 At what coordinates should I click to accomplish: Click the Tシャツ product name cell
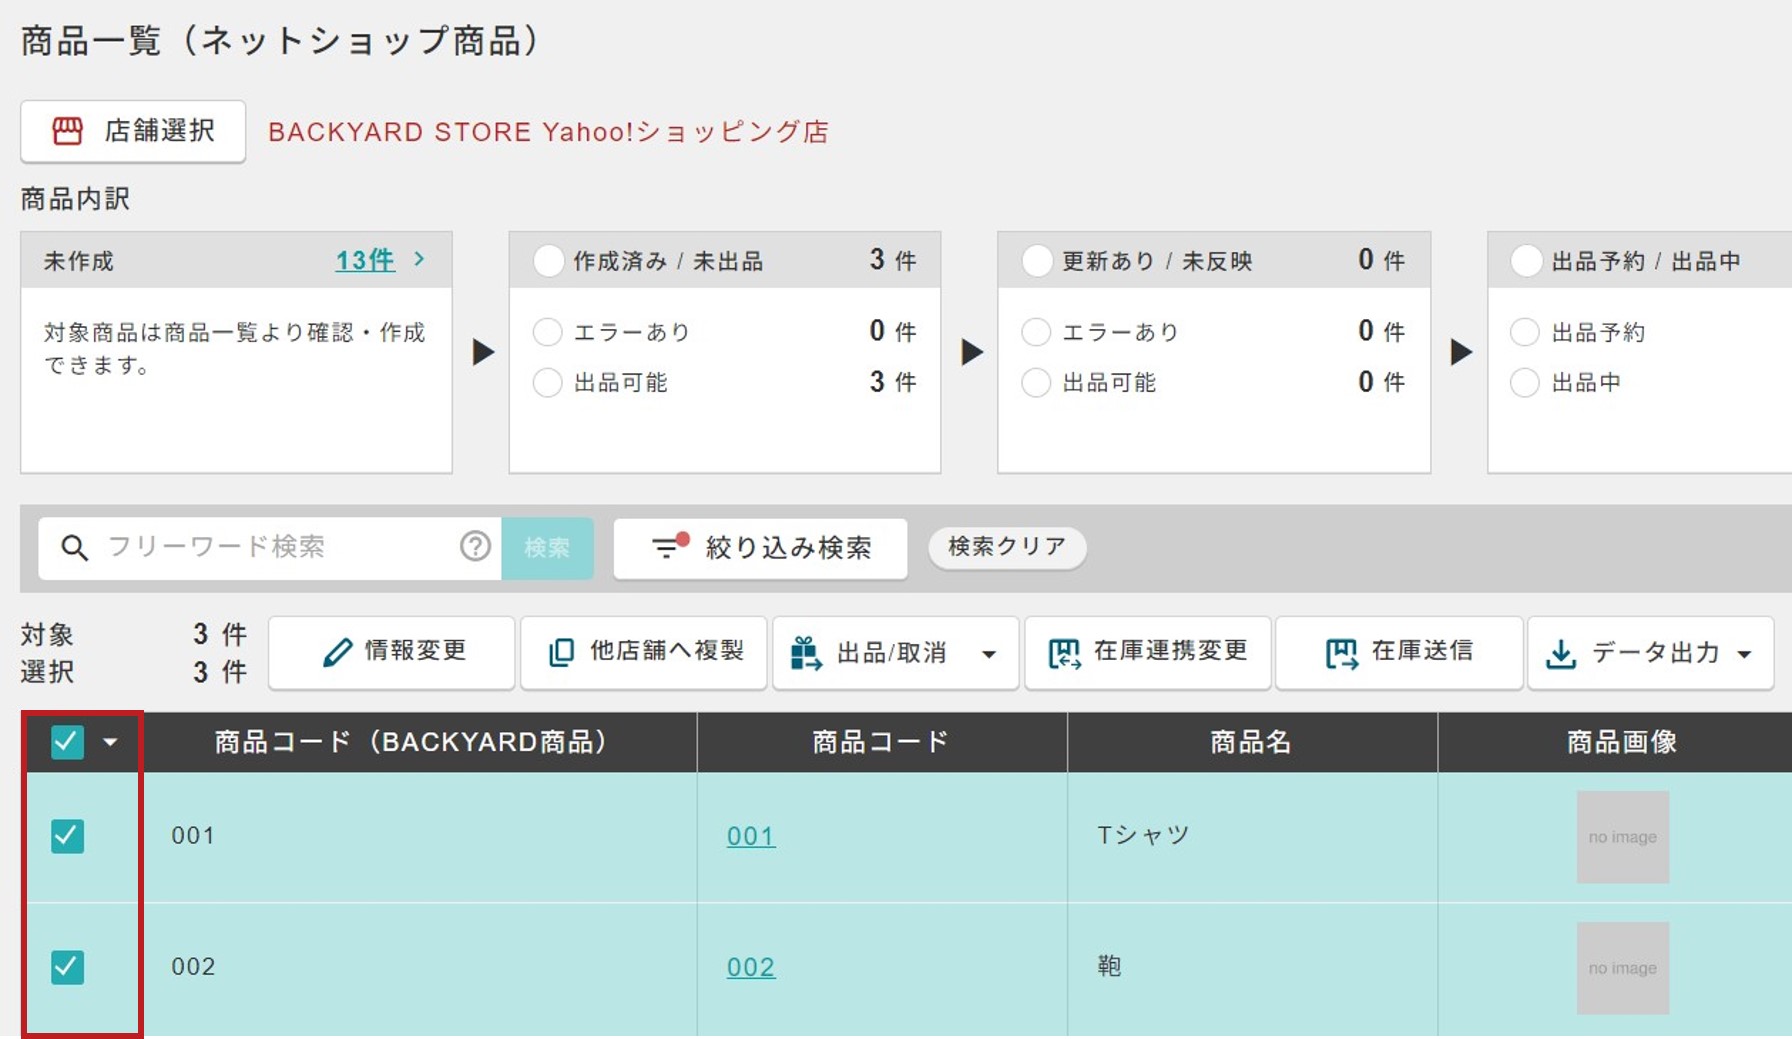click(1252, 836)
